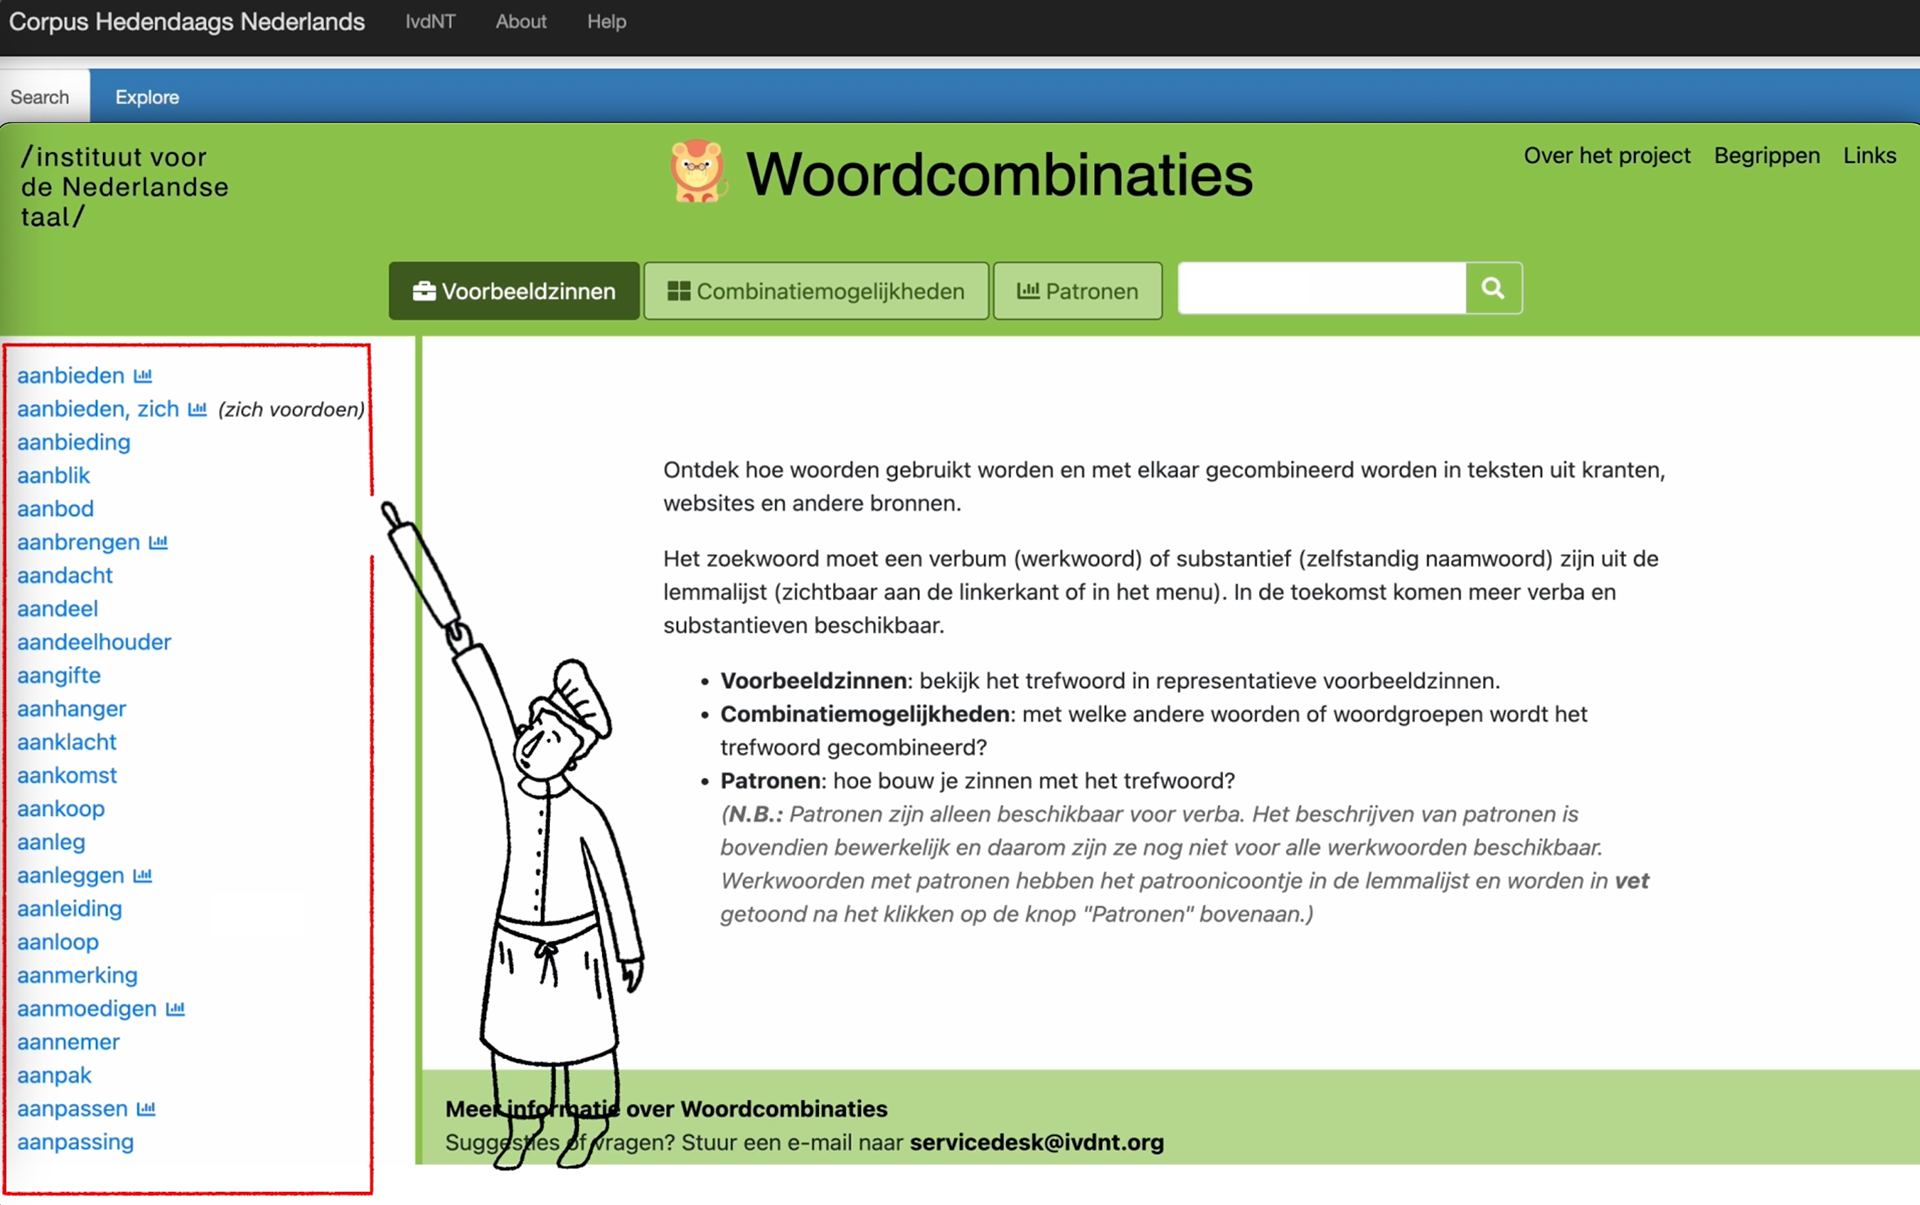
Task: Click pattern icon beside aanbrengen
Action: click(158, 542)
